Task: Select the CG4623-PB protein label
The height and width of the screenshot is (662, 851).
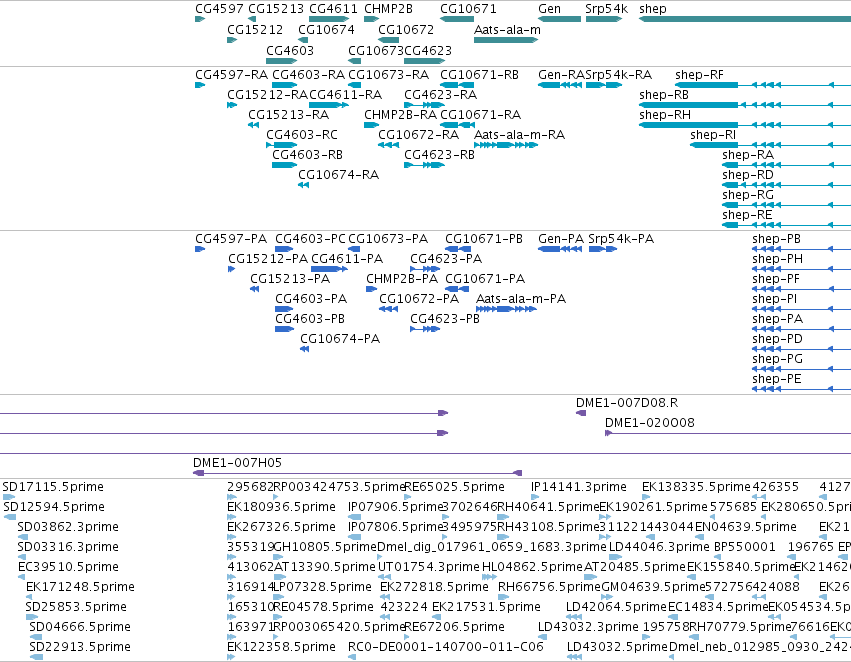Action: [x=444, y=319]
